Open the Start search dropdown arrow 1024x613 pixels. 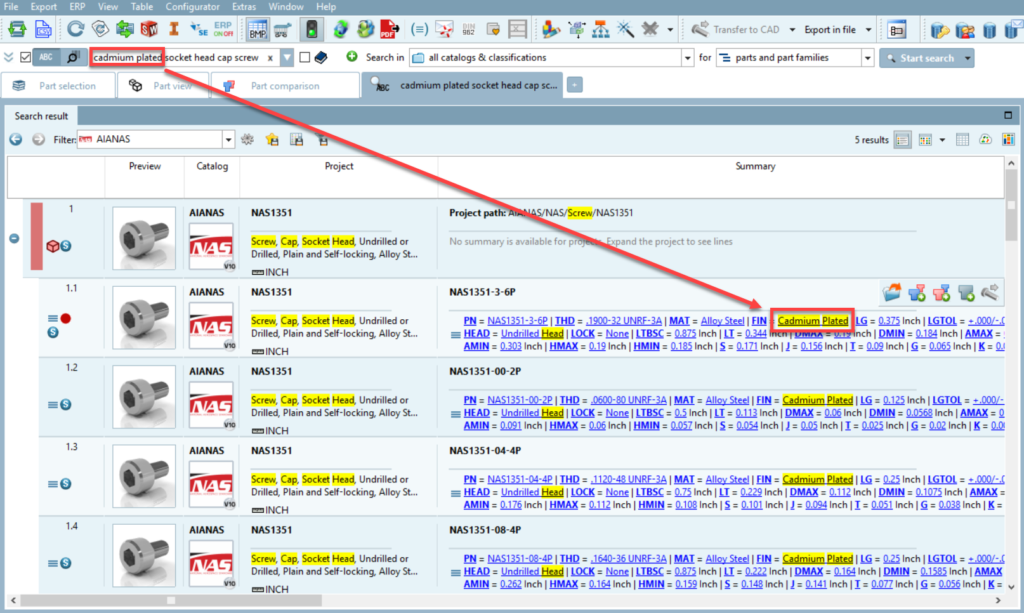(x=968, y=58)
